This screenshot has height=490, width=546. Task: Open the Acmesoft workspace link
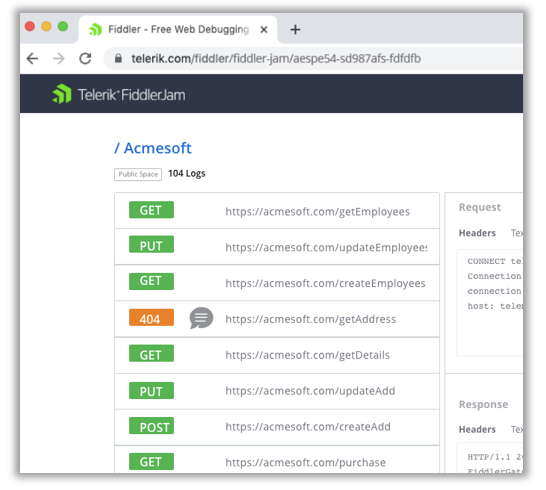pos(153,148)
